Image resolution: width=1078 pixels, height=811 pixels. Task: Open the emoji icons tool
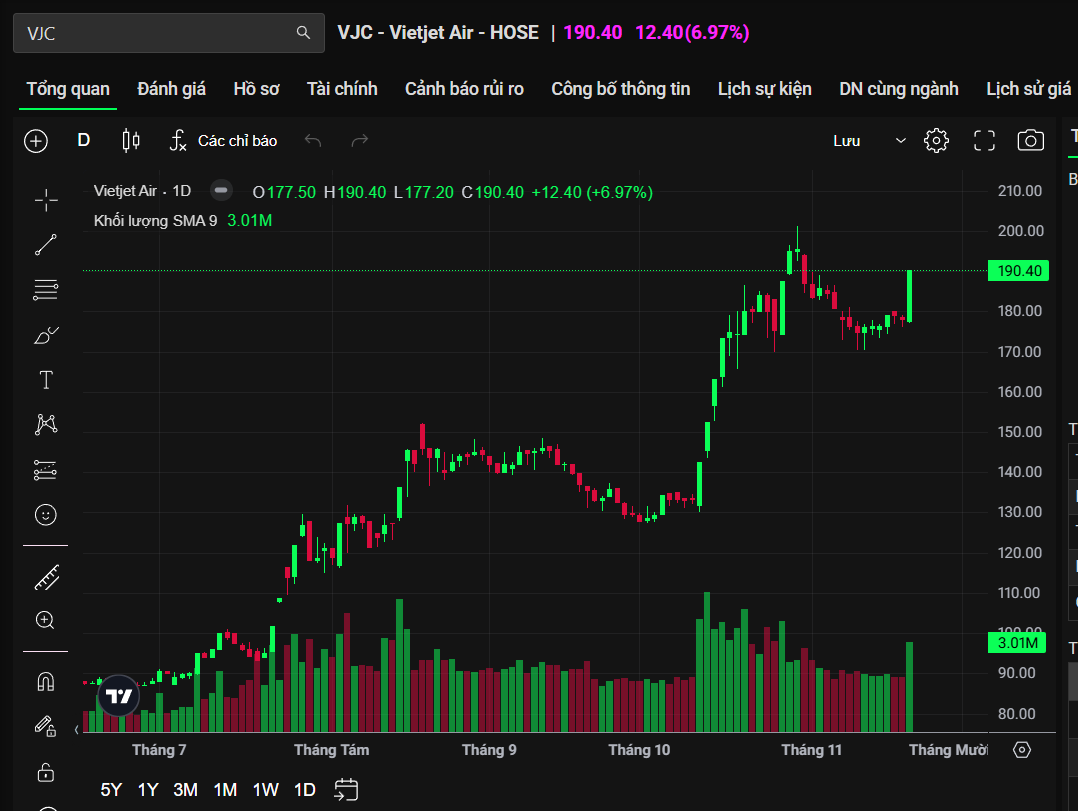[x=46, y=515]
